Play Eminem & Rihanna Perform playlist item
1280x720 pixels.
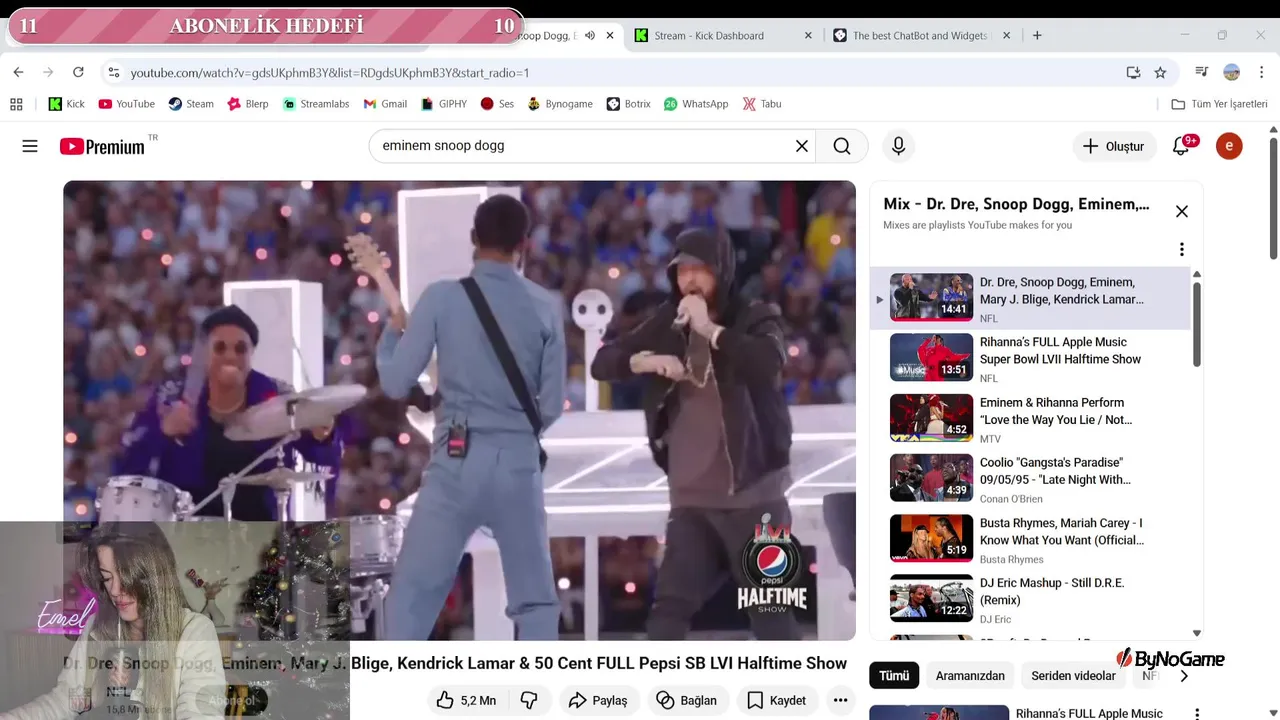click(1030, 418)
